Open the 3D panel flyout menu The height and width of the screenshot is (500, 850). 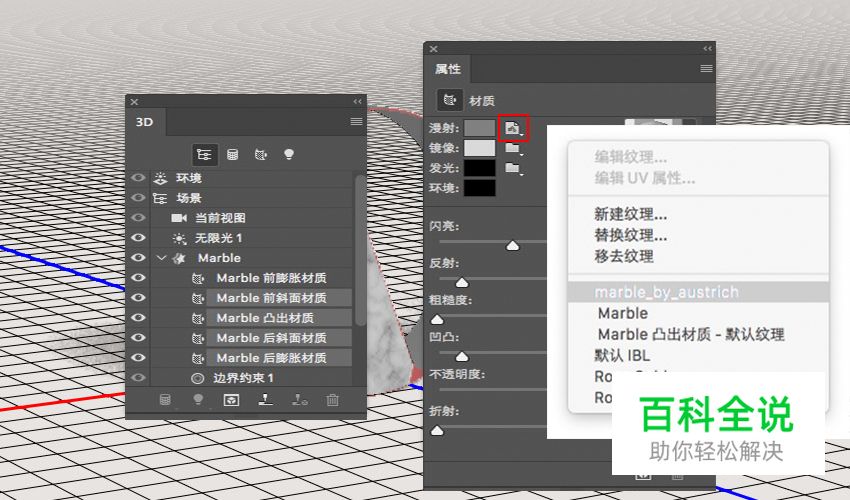pyautogui.click(x=356, y=121)
